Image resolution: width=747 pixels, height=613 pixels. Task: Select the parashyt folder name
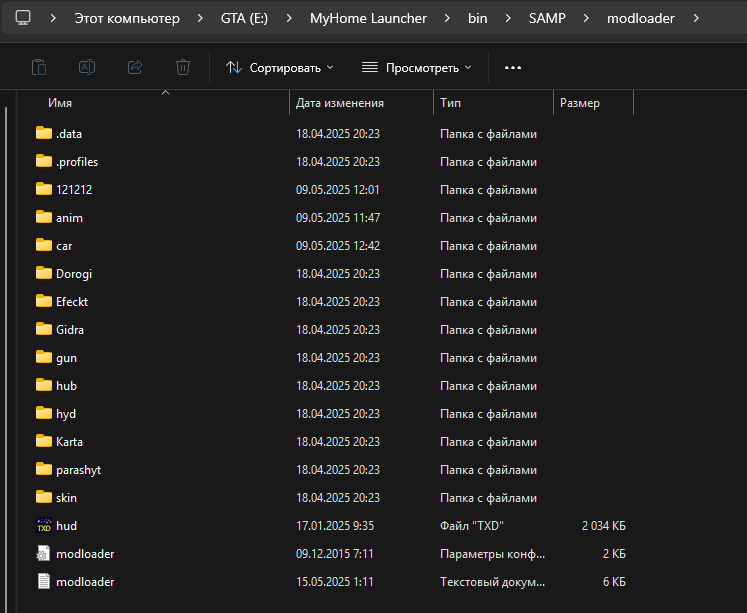point(79,470)
